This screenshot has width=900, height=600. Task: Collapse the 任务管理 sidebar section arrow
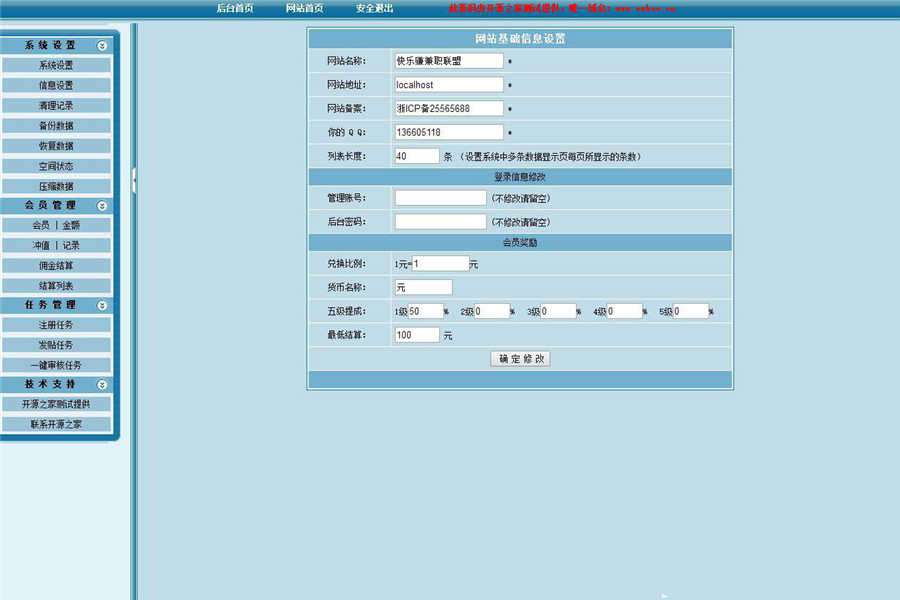point(102,305)
